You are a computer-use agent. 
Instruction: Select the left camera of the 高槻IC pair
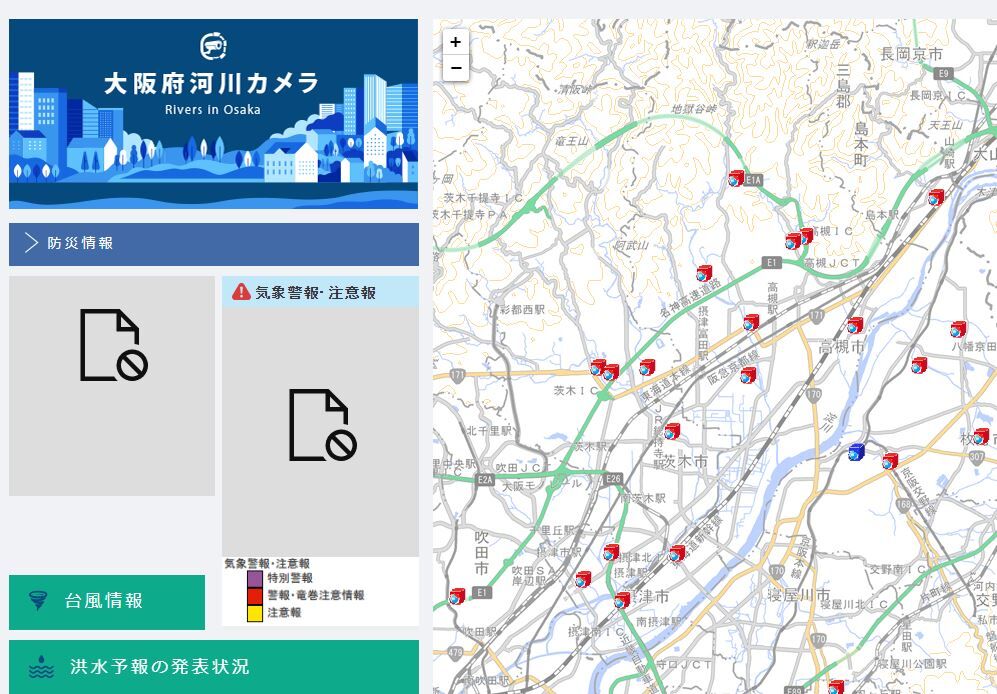tap(793, 241)
